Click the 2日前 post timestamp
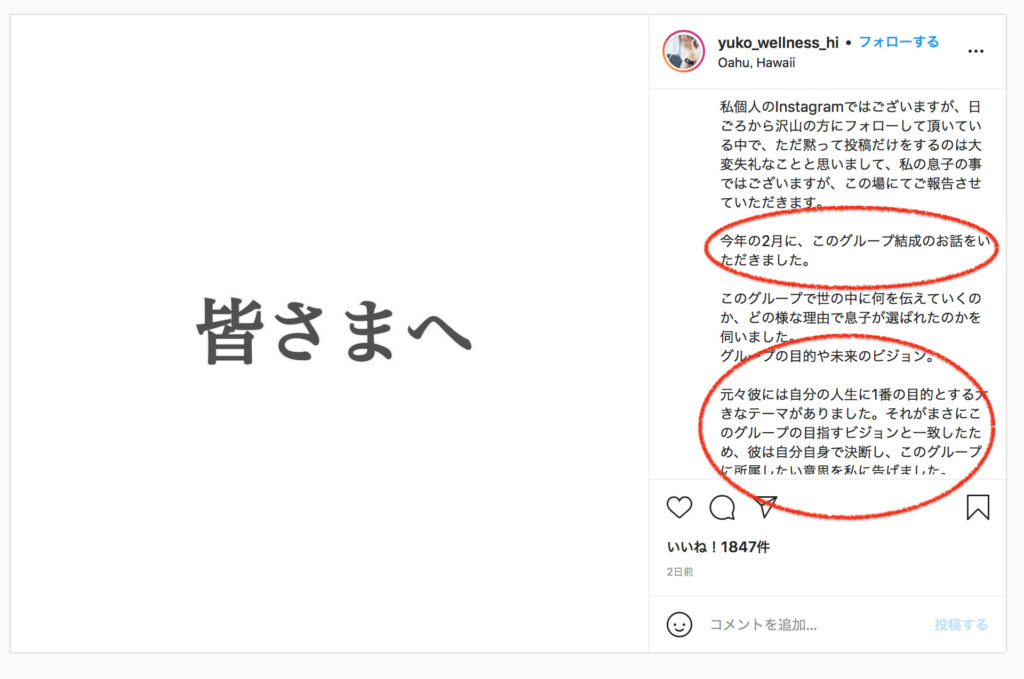 (680, 572)
